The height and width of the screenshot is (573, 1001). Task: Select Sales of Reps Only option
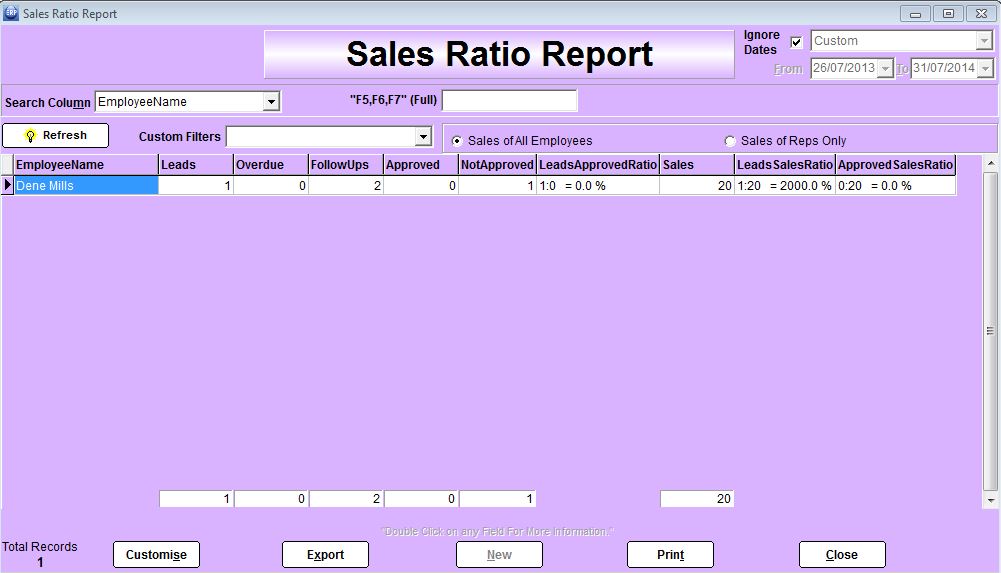(730, 141)
